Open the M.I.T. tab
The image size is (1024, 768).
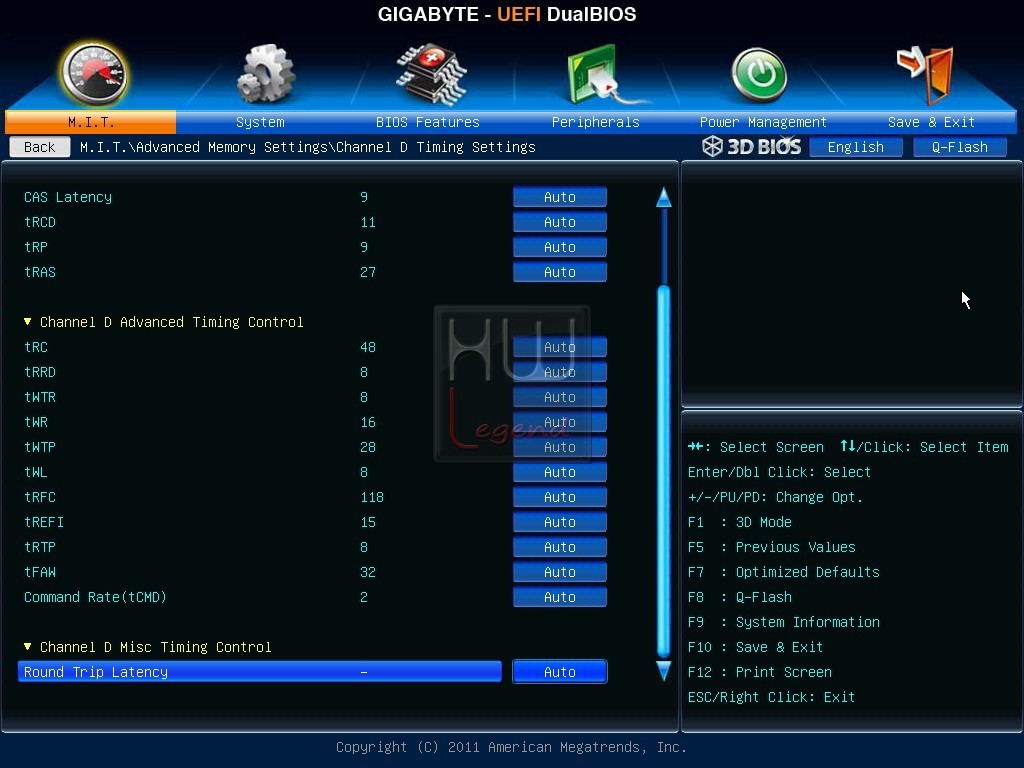91,122
